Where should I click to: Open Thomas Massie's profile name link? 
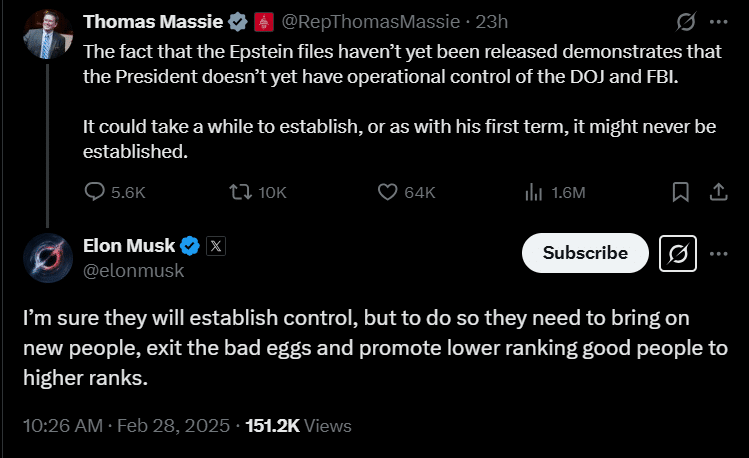(x=140, y=21)
